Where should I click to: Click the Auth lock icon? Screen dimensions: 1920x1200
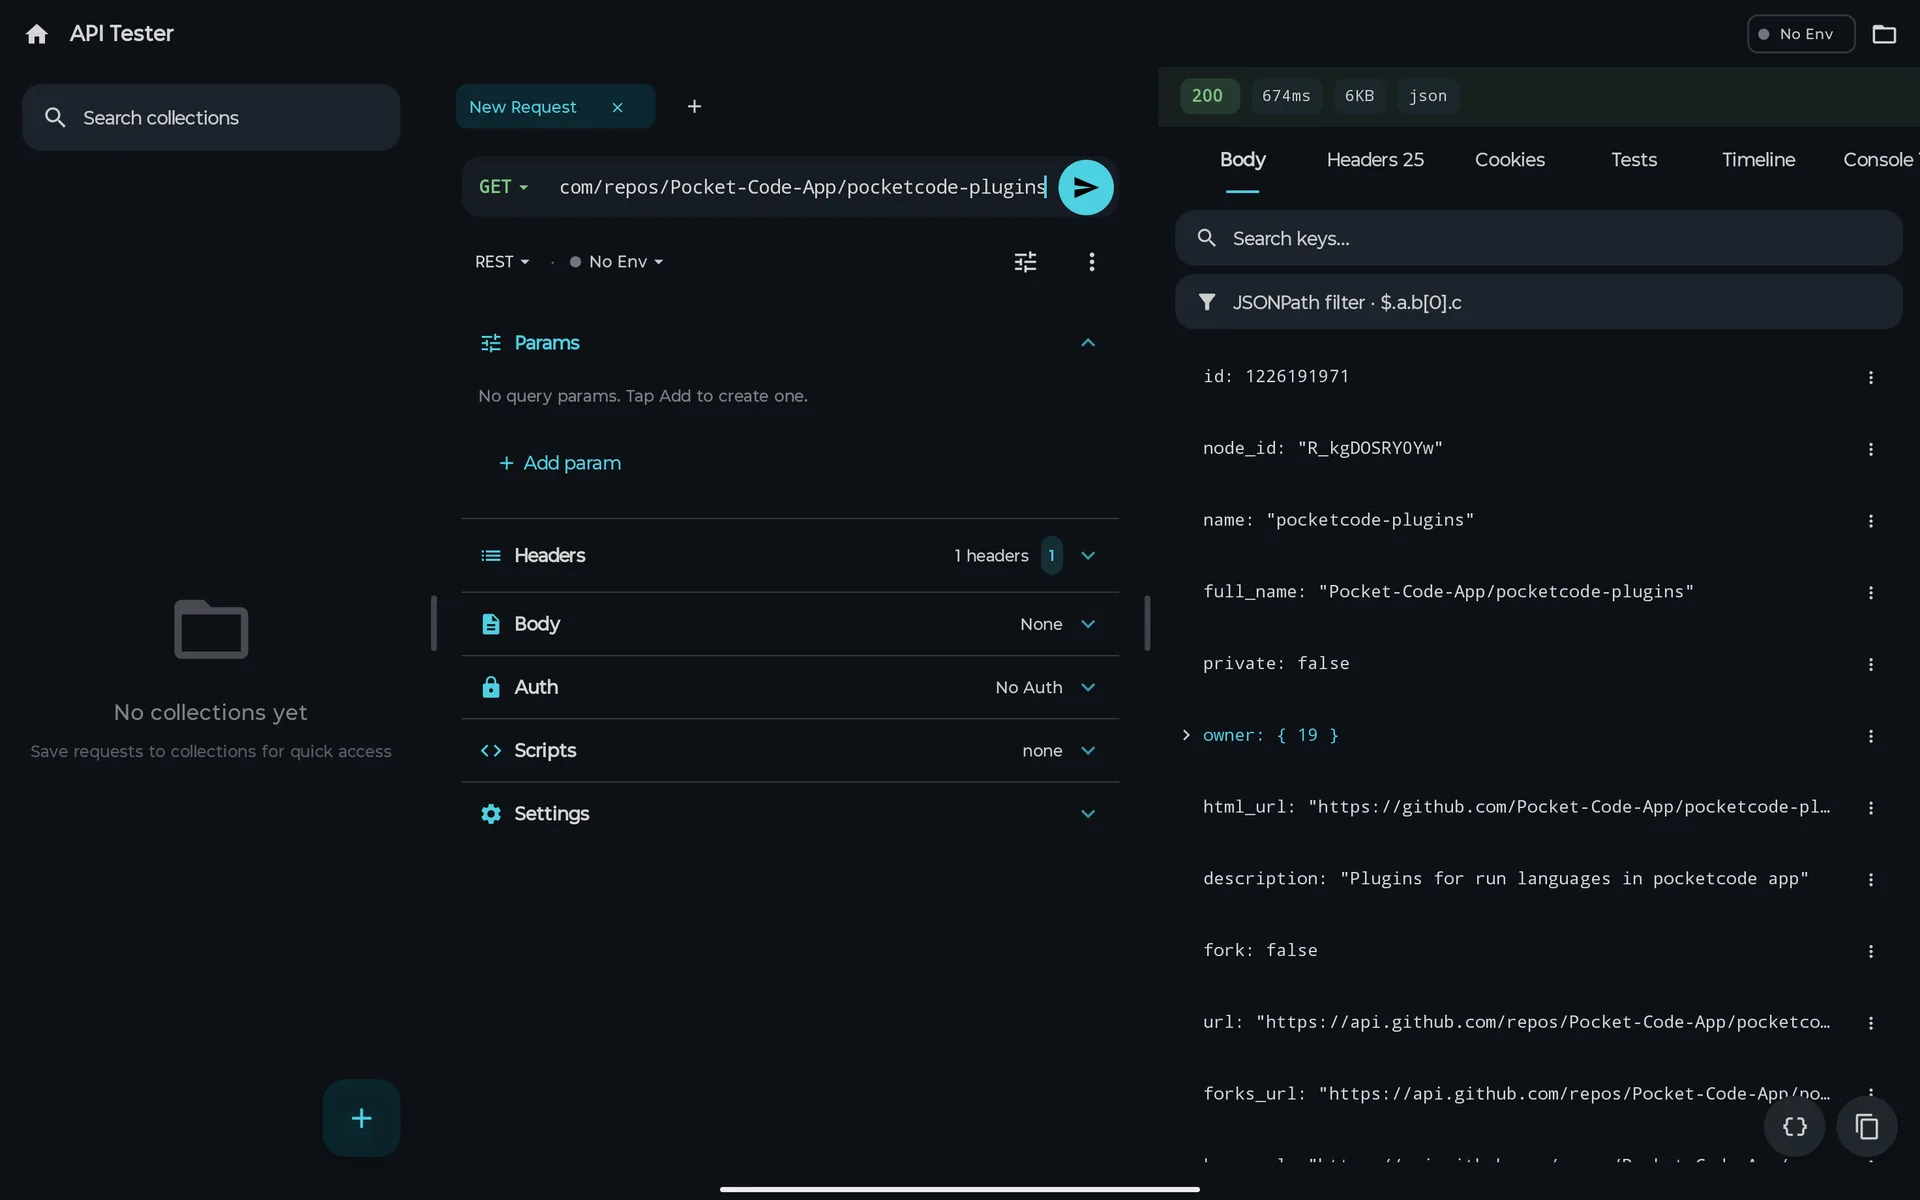(490, 687)
